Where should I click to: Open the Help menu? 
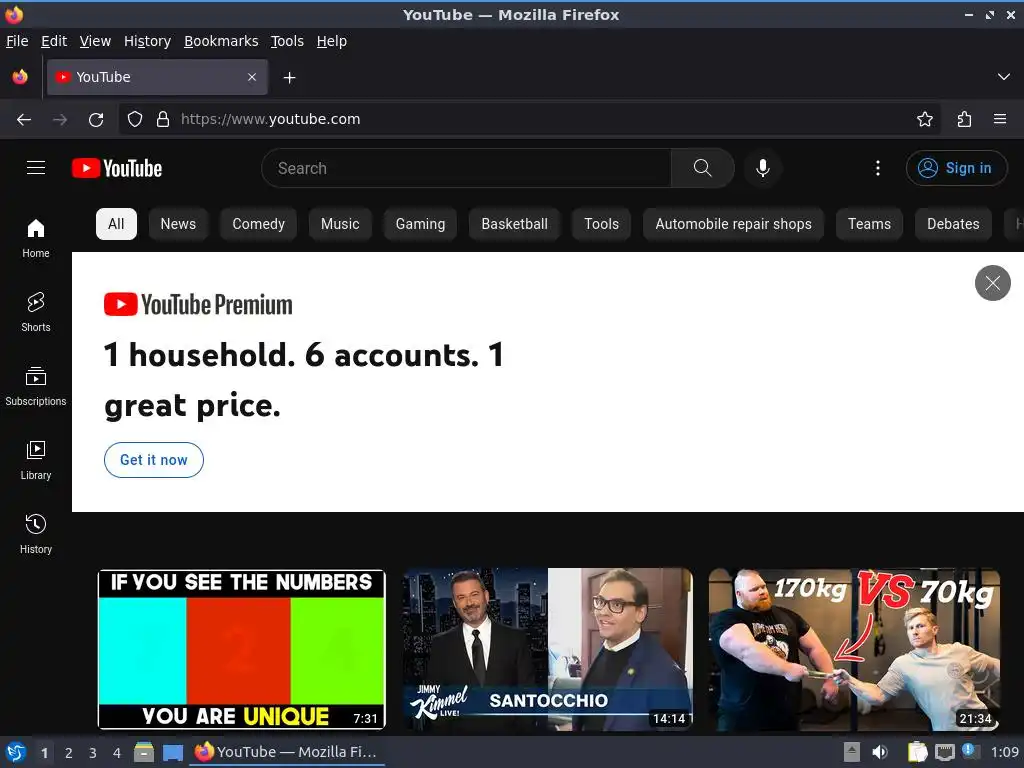[332, 41]
